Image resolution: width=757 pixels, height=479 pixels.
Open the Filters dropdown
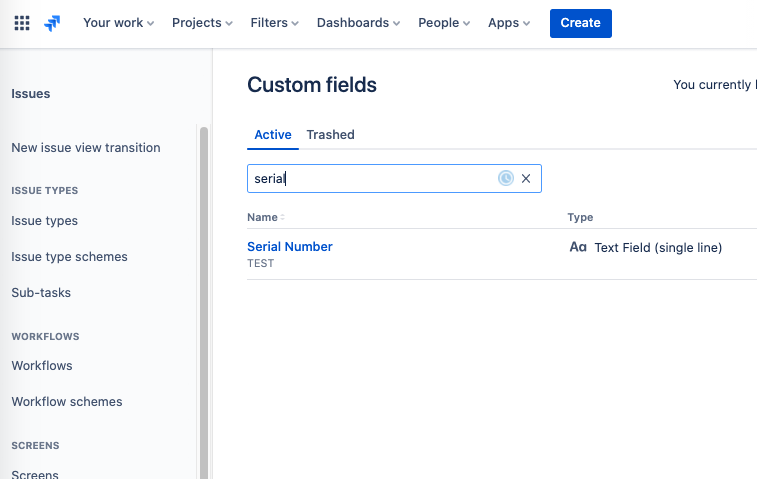click(275, 23)
